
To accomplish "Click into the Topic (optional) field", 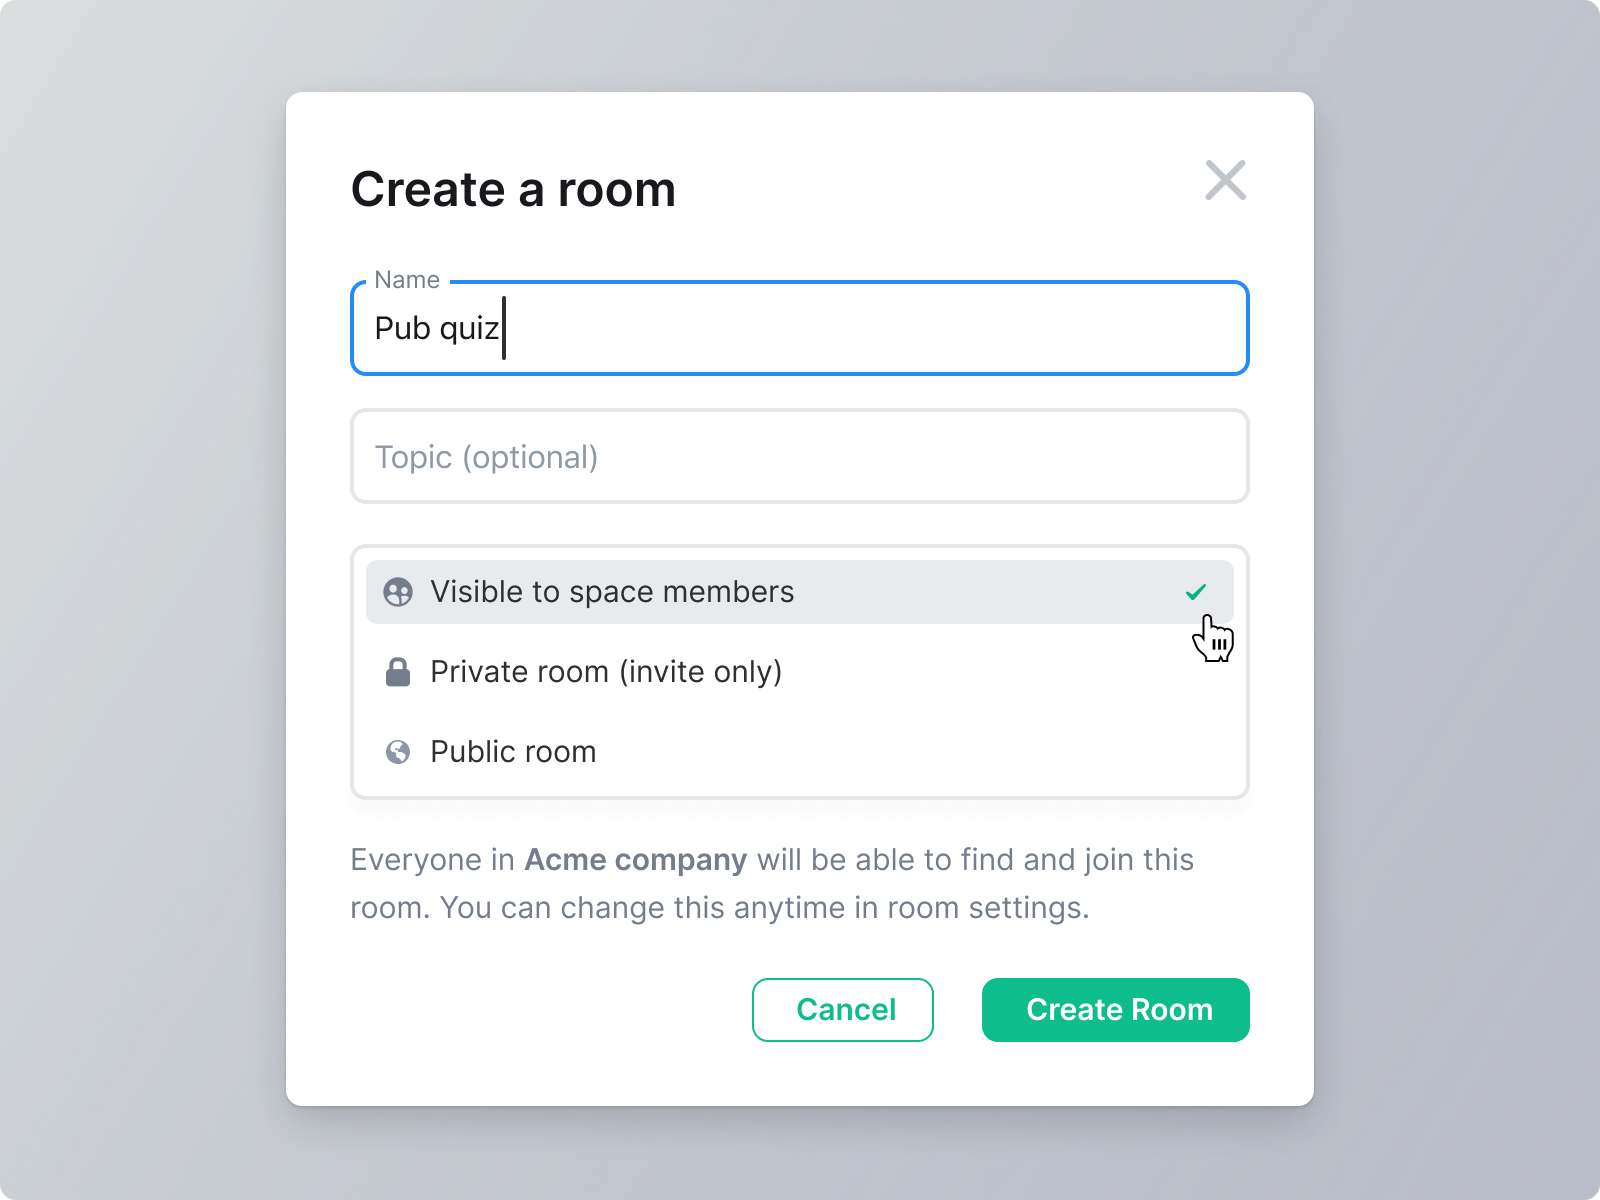I will [x=800, y=456].
